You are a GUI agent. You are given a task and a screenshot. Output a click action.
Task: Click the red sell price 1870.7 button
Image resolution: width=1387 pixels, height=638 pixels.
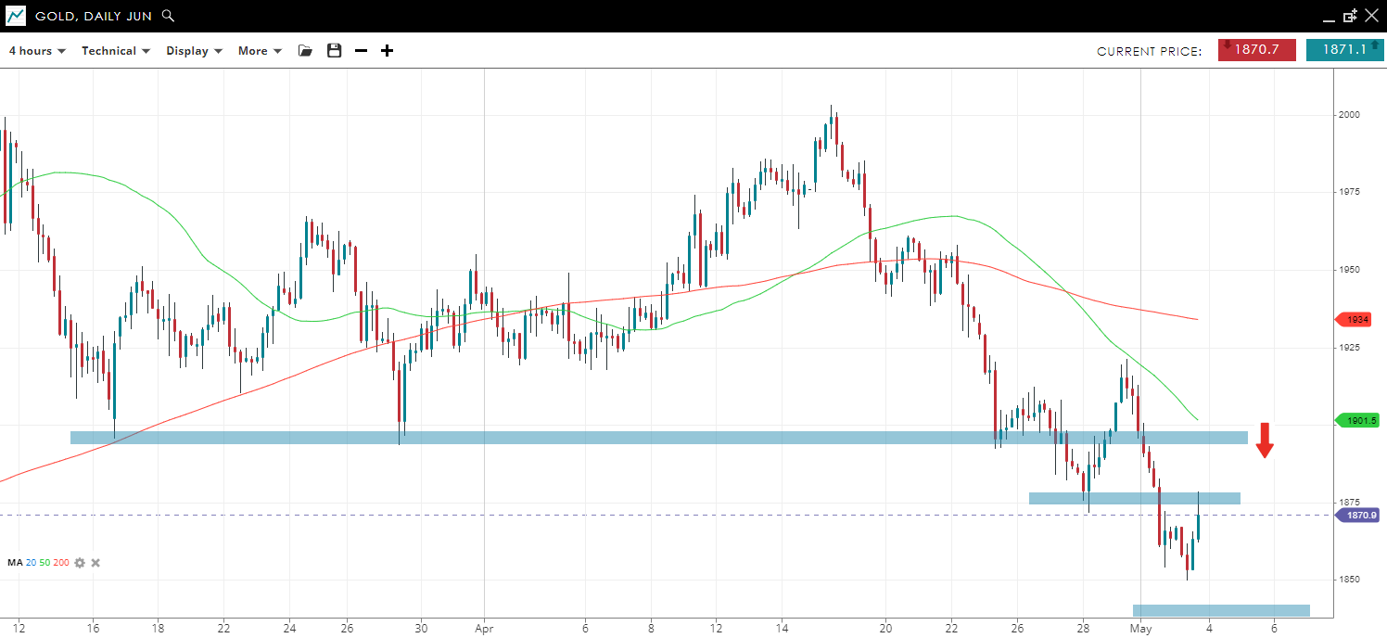click(x=1257, y=49)
